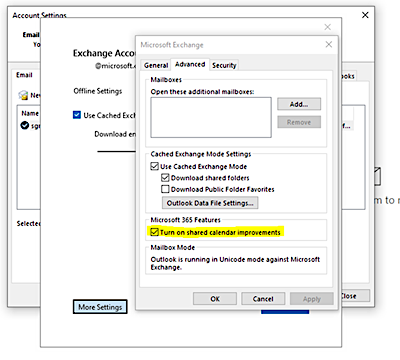Uncheck Download shared folders
The height and width of the screenshot is (360, 400).
(x=165, y=178)
